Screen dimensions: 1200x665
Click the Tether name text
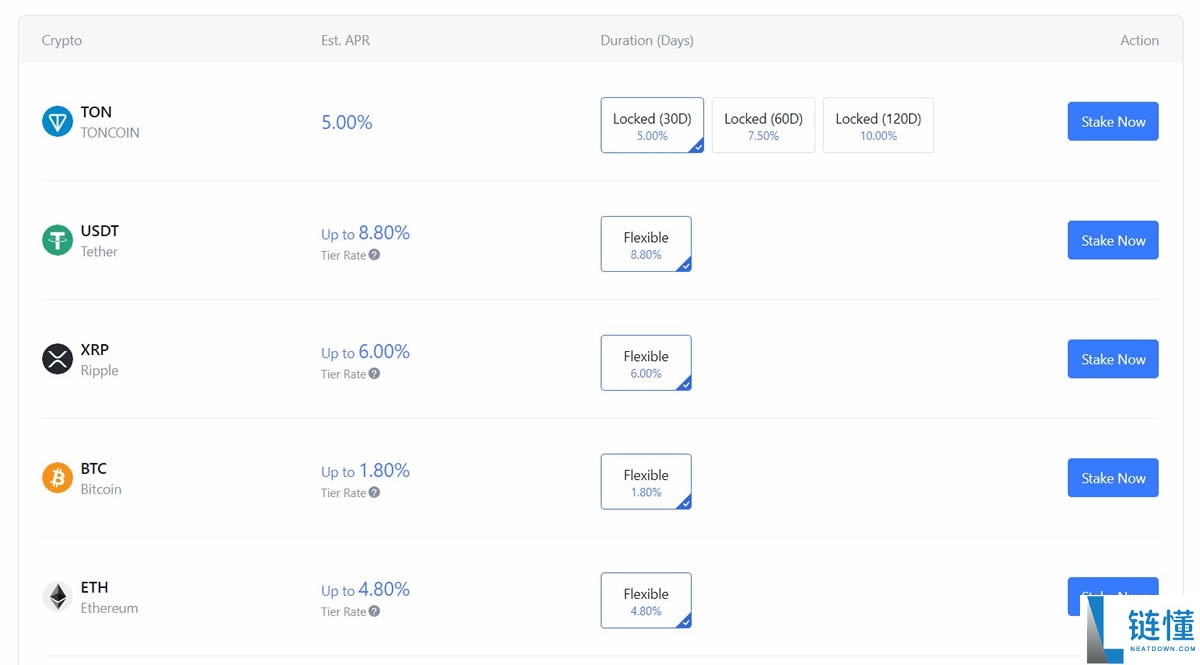pos(99,252)
